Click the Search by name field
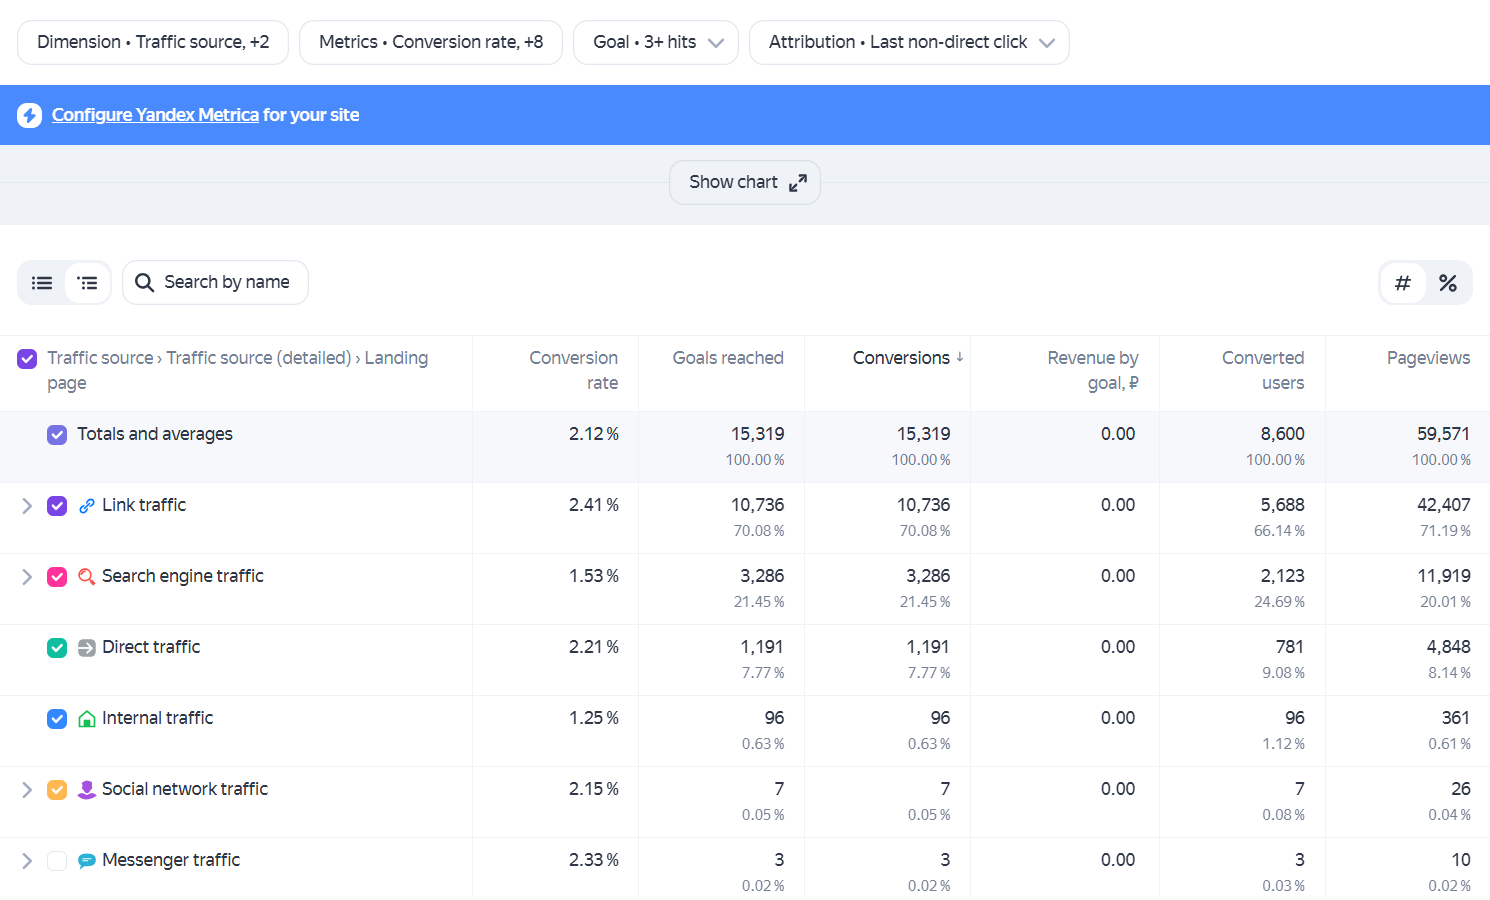Image resolution: width=1490 pixels, height=900 pixels. point(215,283)
